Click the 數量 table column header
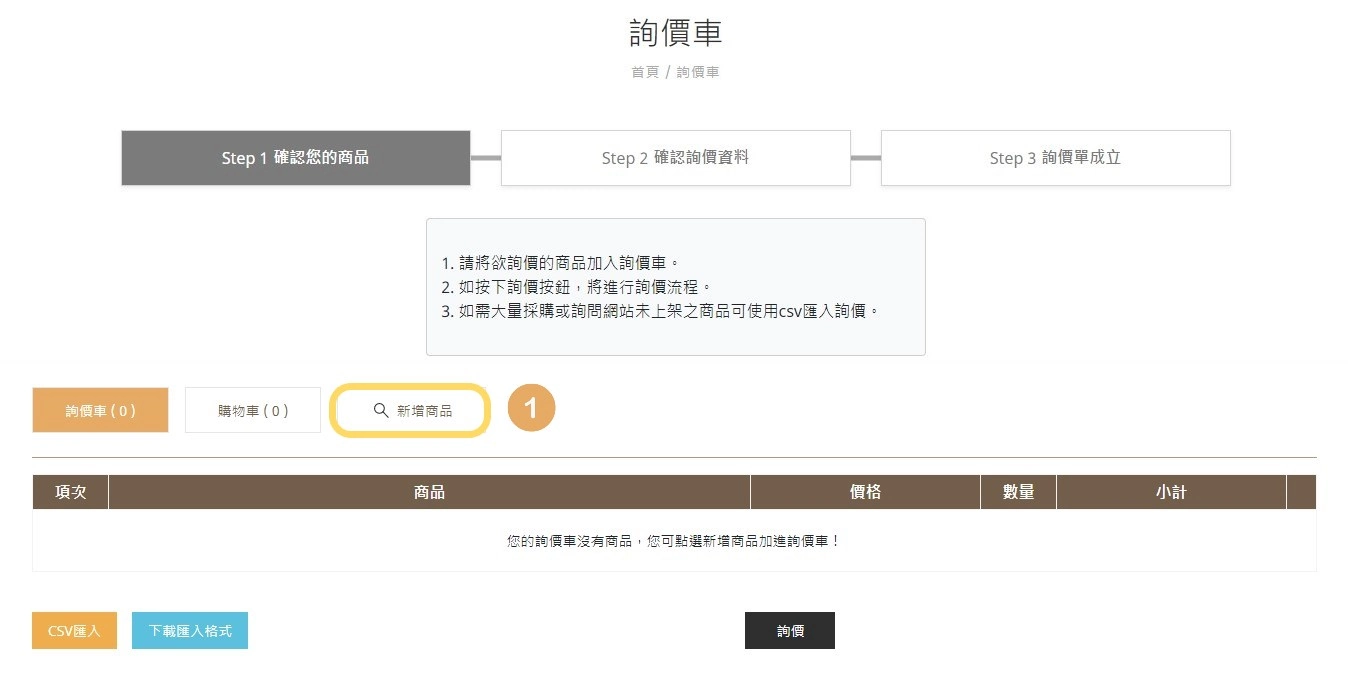This screenshot has width=1348, height=687. 1018,491
